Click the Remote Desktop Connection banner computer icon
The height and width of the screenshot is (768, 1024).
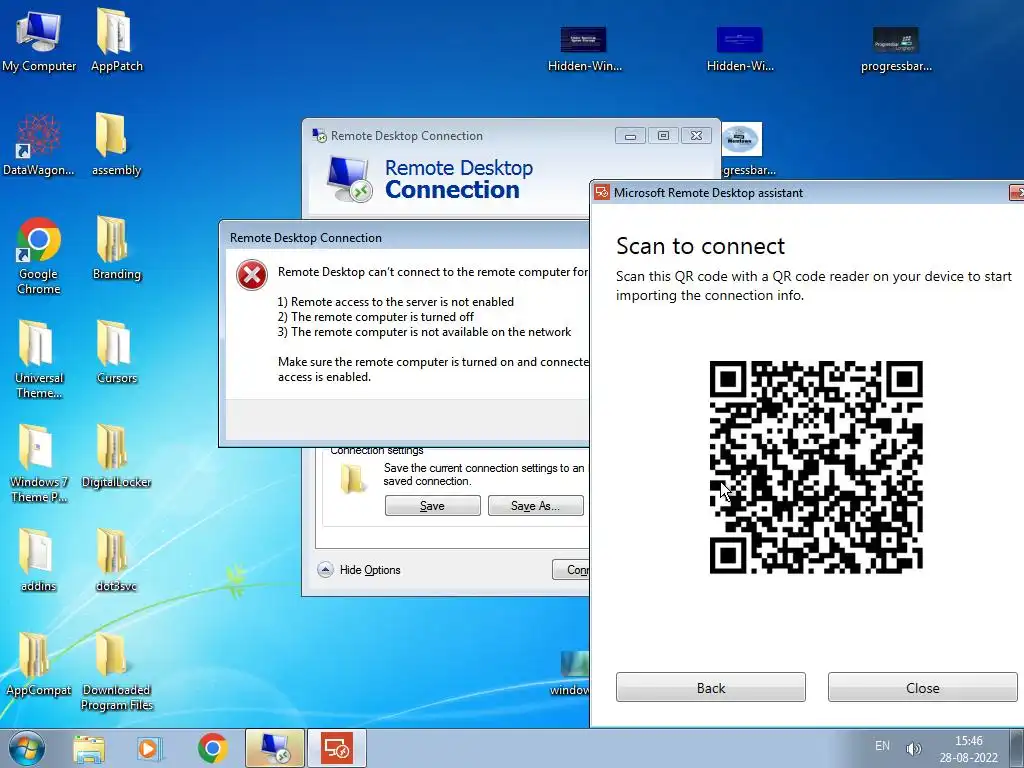pyautogui.click(x=349, y=178)
